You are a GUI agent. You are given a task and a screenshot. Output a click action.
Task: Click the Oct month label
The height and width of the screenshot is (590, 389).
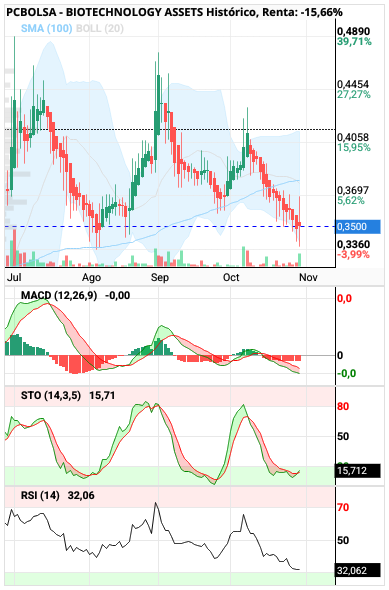[231, 277]
